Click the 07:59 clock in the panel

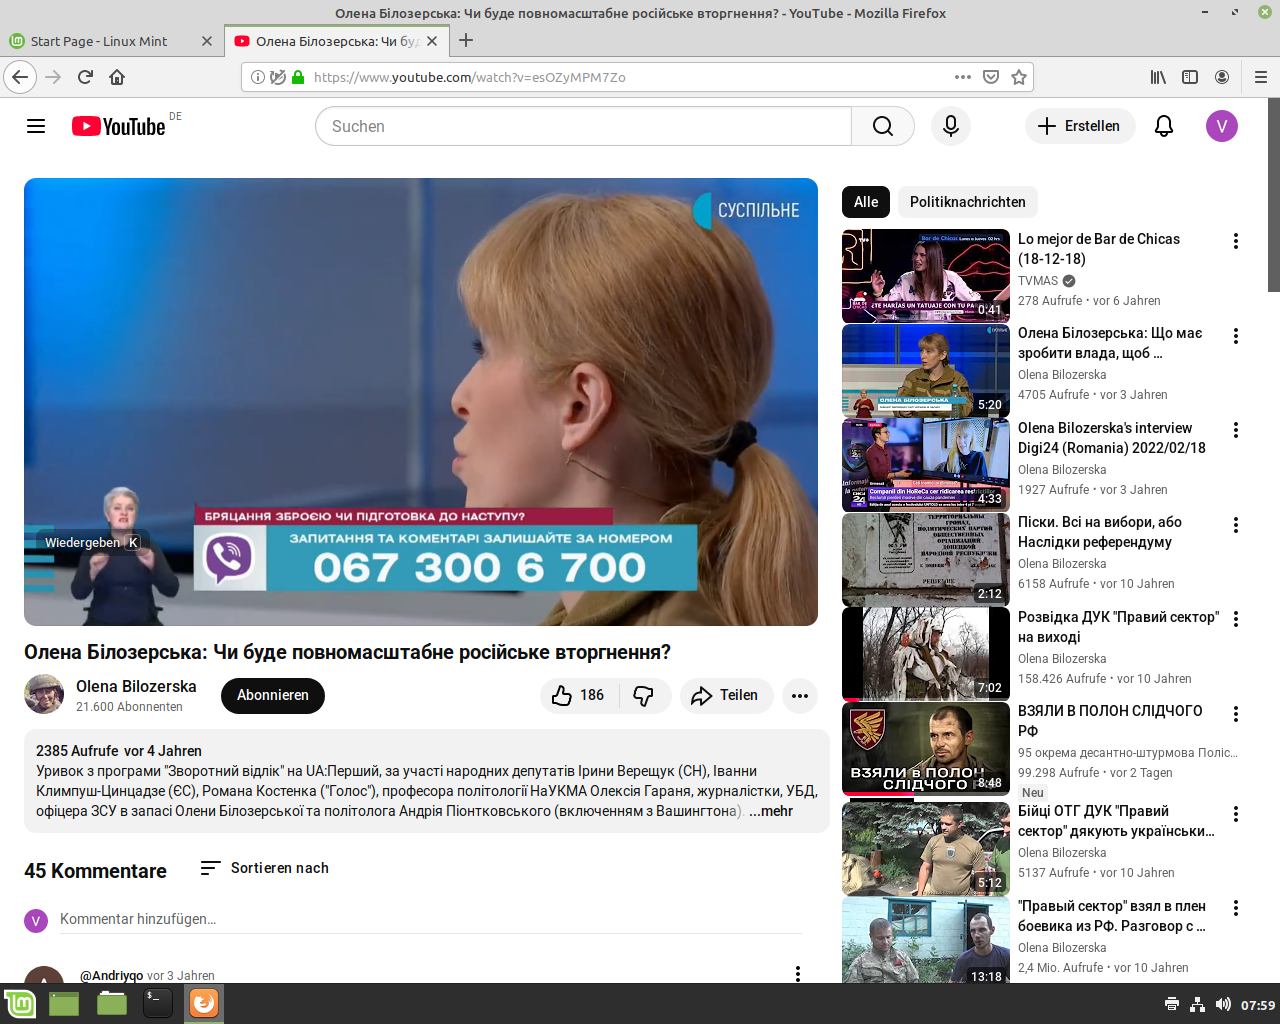pyautogui.click(x=1258, y=1005)
